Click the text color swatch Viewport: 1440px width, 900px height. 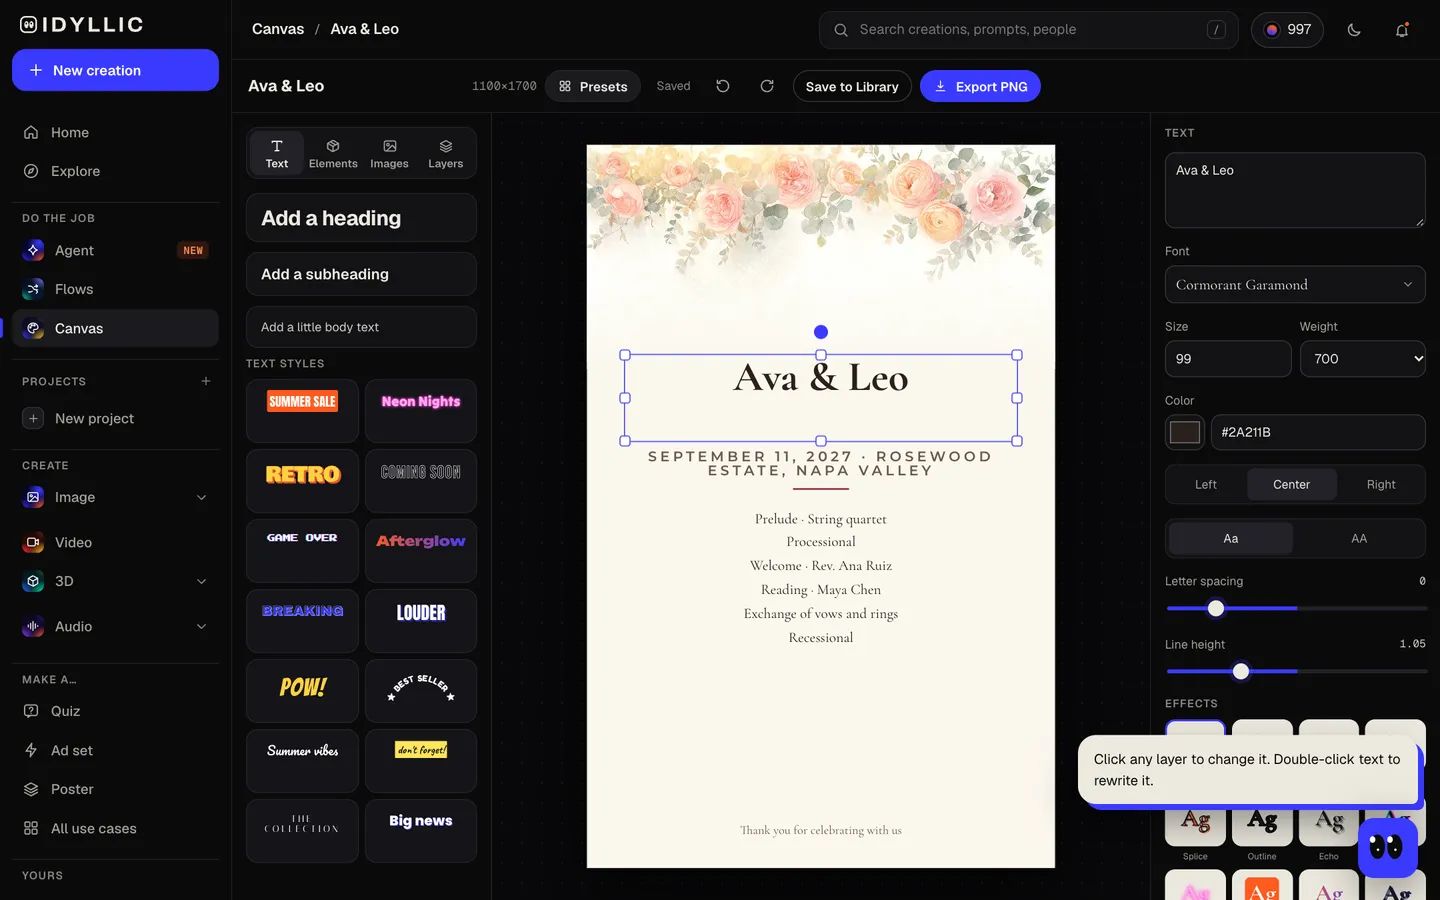pyautogui.click(x=1185, y=432)
